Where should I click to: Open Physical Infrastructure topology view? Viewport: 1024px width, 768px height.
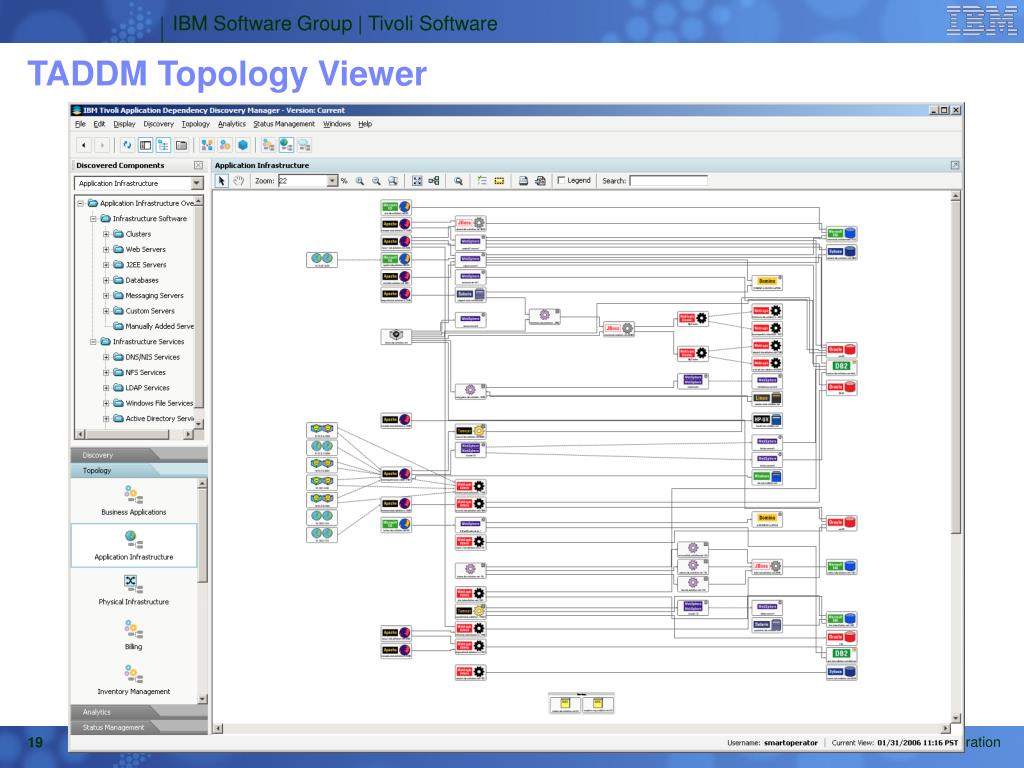pos(133,590)
